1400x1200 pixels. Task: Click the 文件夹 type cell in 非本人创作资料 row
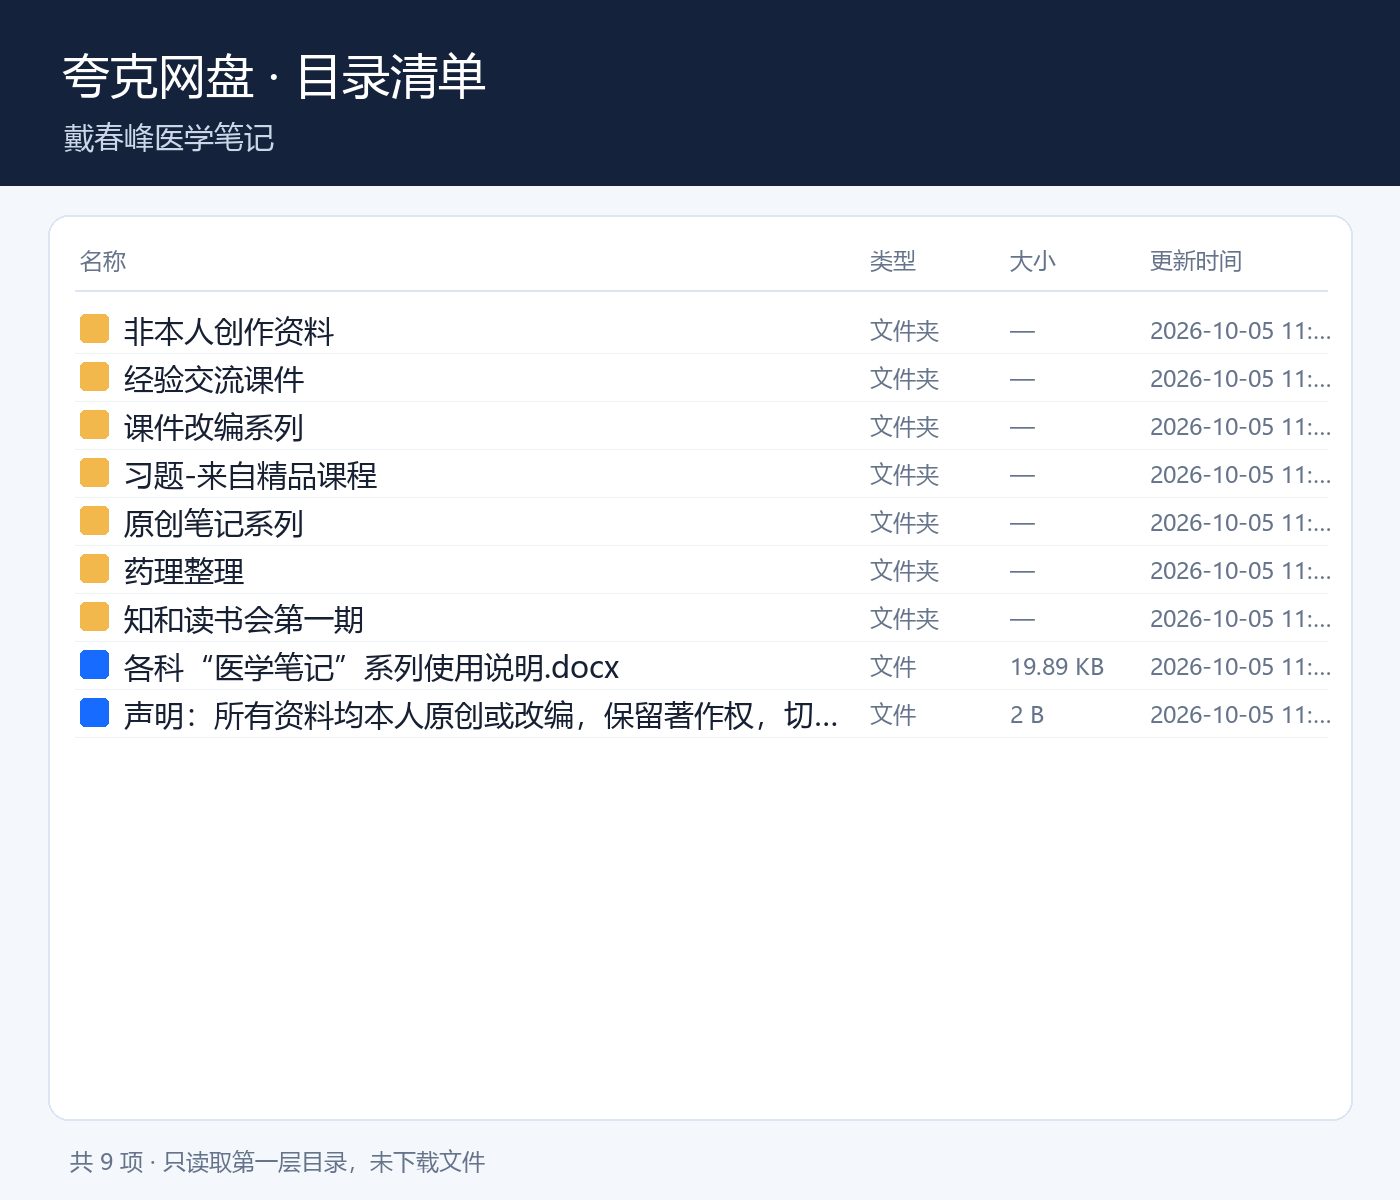tap(905, 331)
